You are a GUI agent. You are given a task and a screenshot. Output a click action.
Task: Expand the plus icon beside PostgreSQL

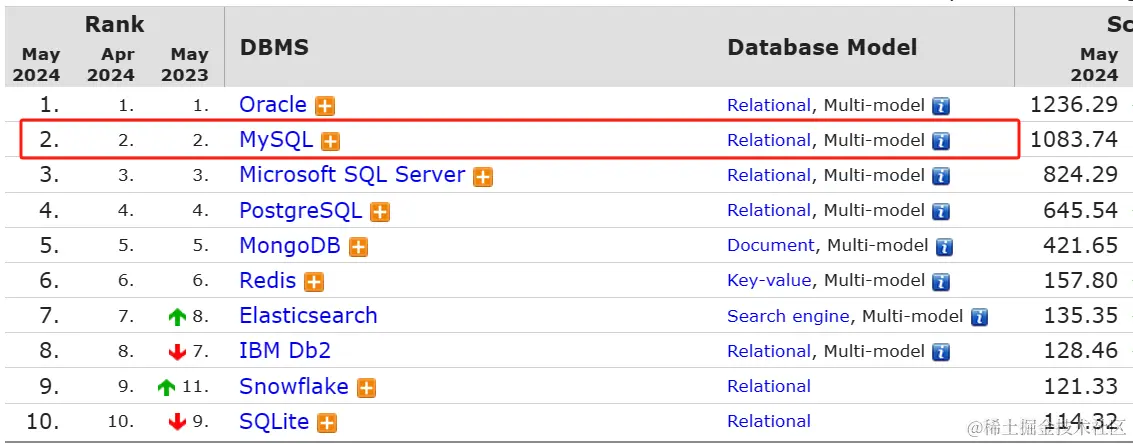tap(380, 212)
